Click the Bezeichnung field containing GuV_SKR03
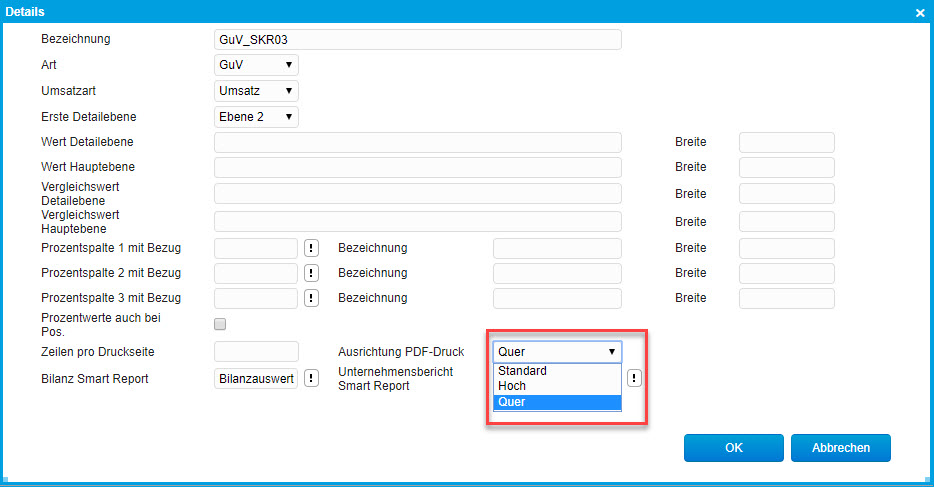The height and width of the screenshot is (487, 934). (x=418, y=40)
